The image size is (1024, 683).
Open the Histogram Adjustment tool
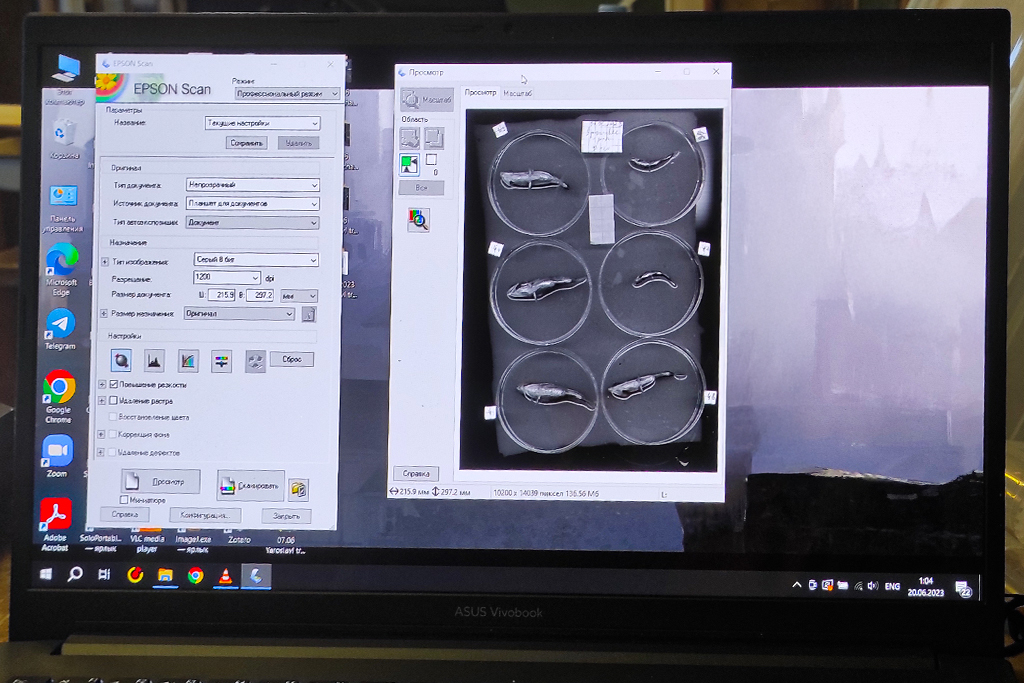click(x=154, y=361)
